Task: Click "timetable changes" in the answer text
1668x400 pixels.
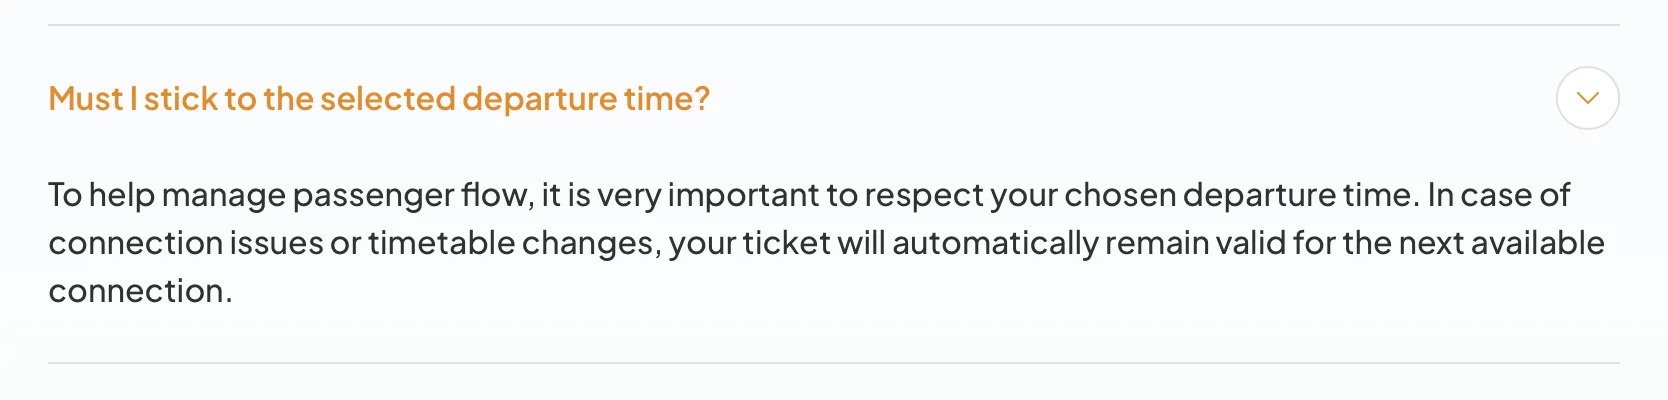Action: click(511, 243)
